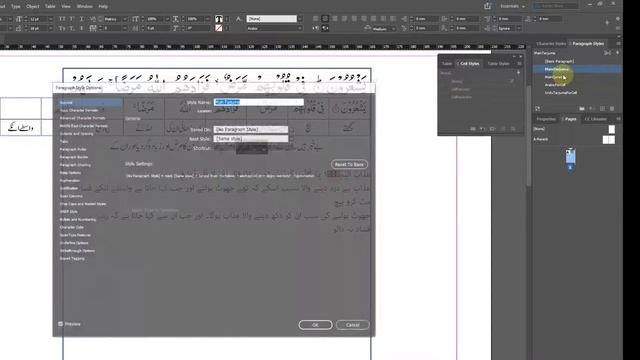Click clear overrides icon in Paragraph Styles

click(592, 109)
